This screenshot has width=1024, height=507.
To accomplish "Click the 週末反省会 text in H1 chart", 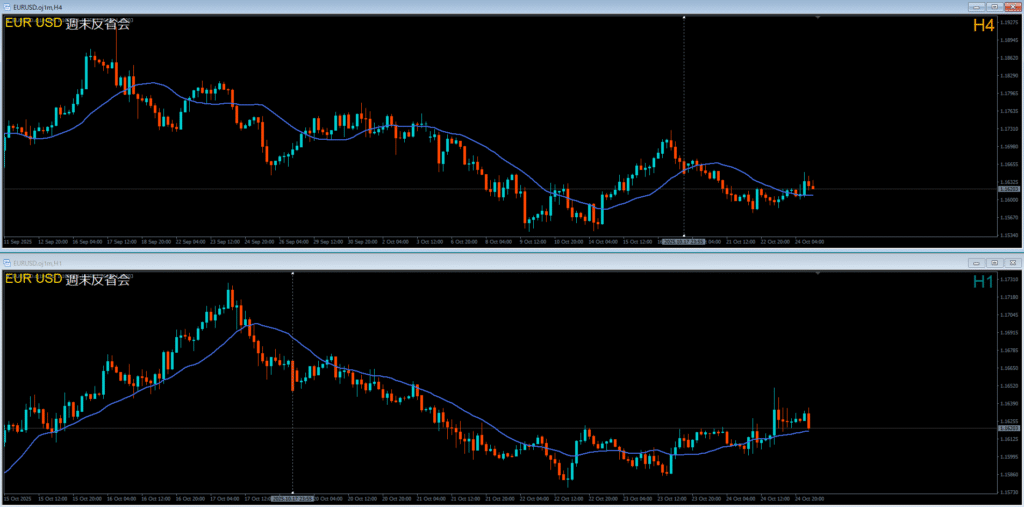I will [97, 279].
